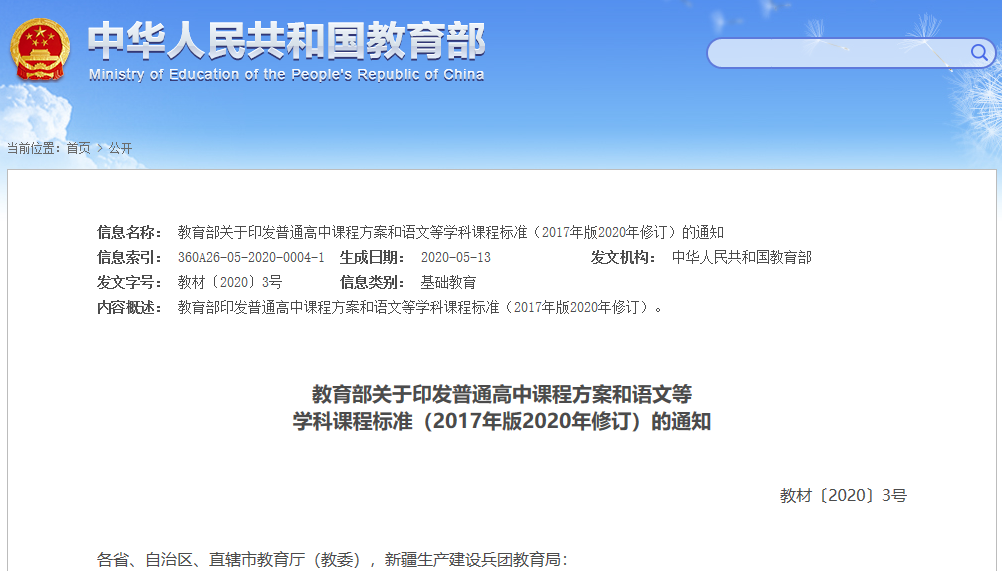Click the national emblem logo
Screen dimensions: 1002x571
tap(40, 48)
